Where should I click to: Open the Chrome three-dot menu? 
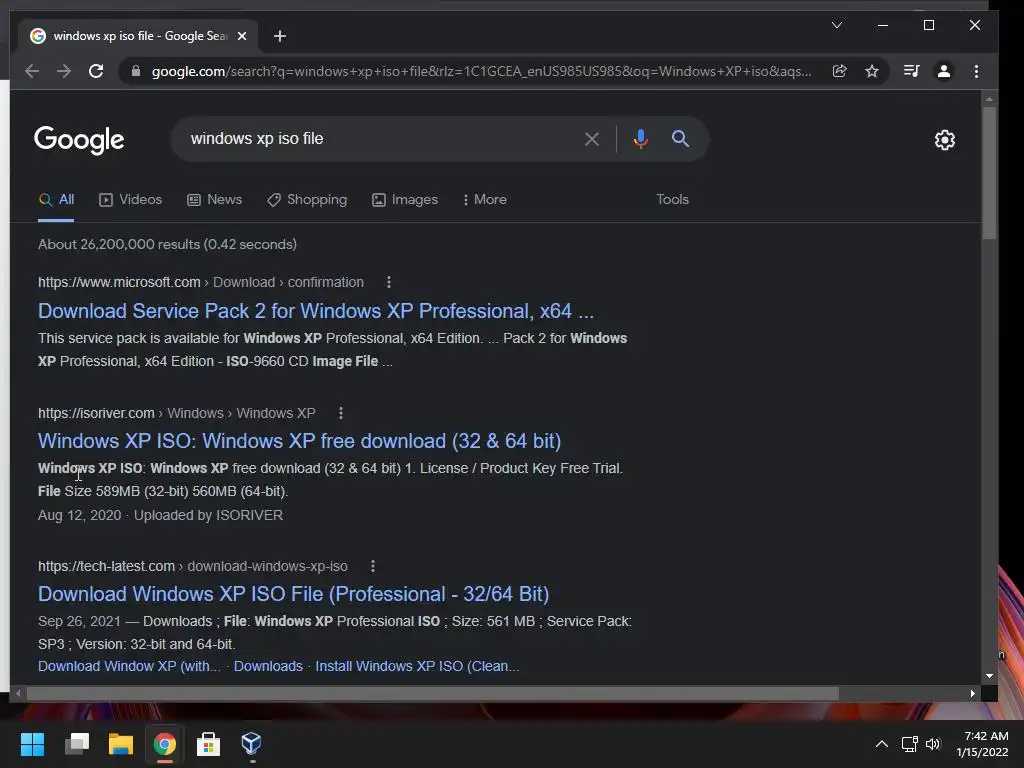[x=976, y=71]
